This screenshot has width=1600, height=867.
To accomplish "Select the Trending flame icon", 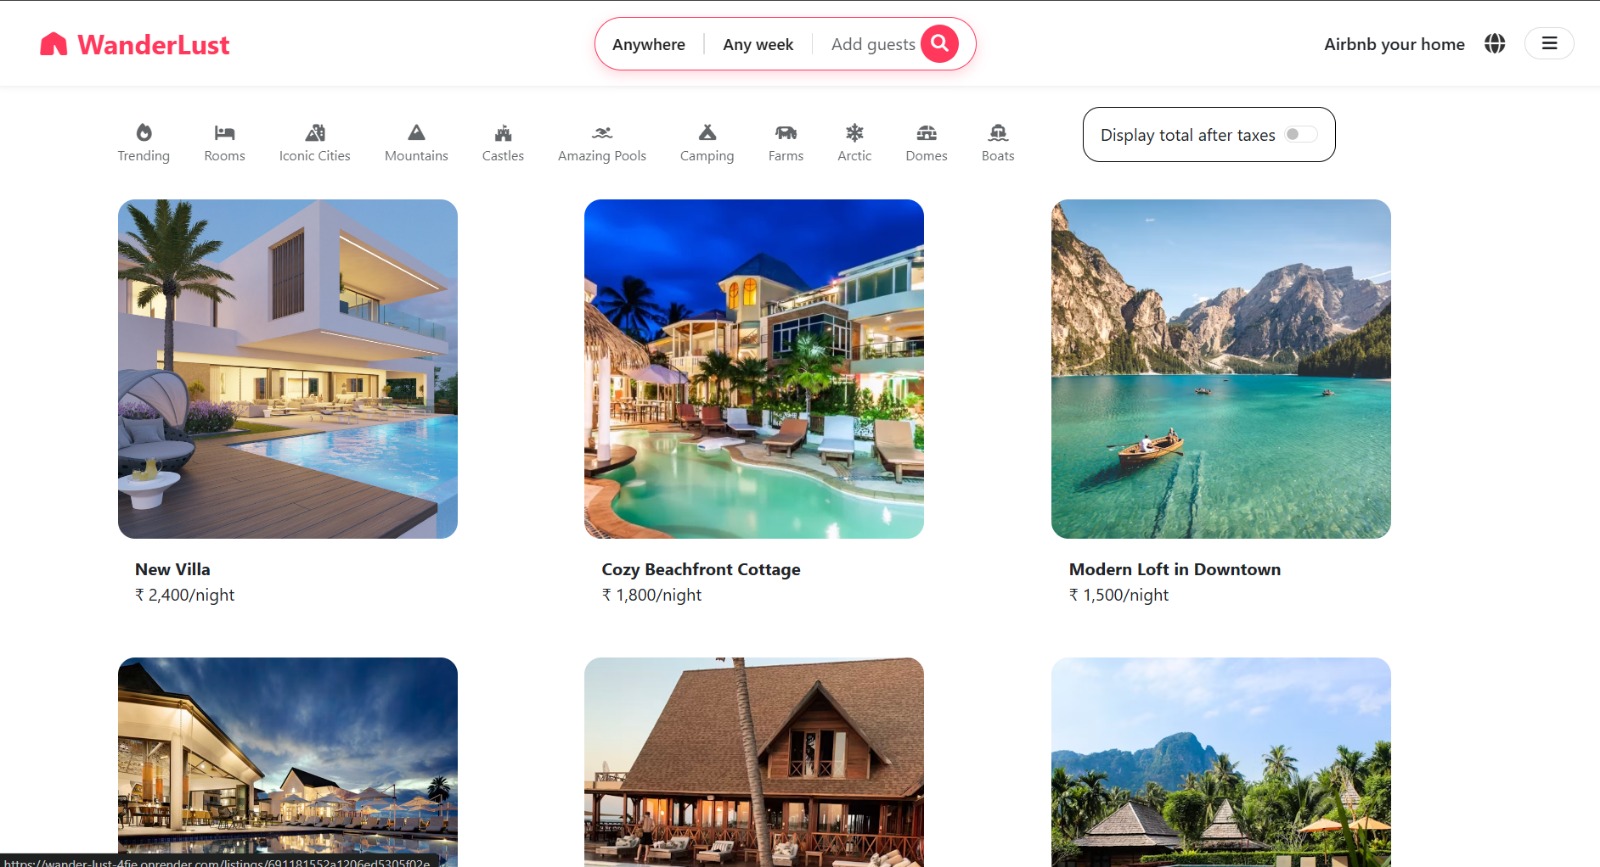I will [144, 132].
